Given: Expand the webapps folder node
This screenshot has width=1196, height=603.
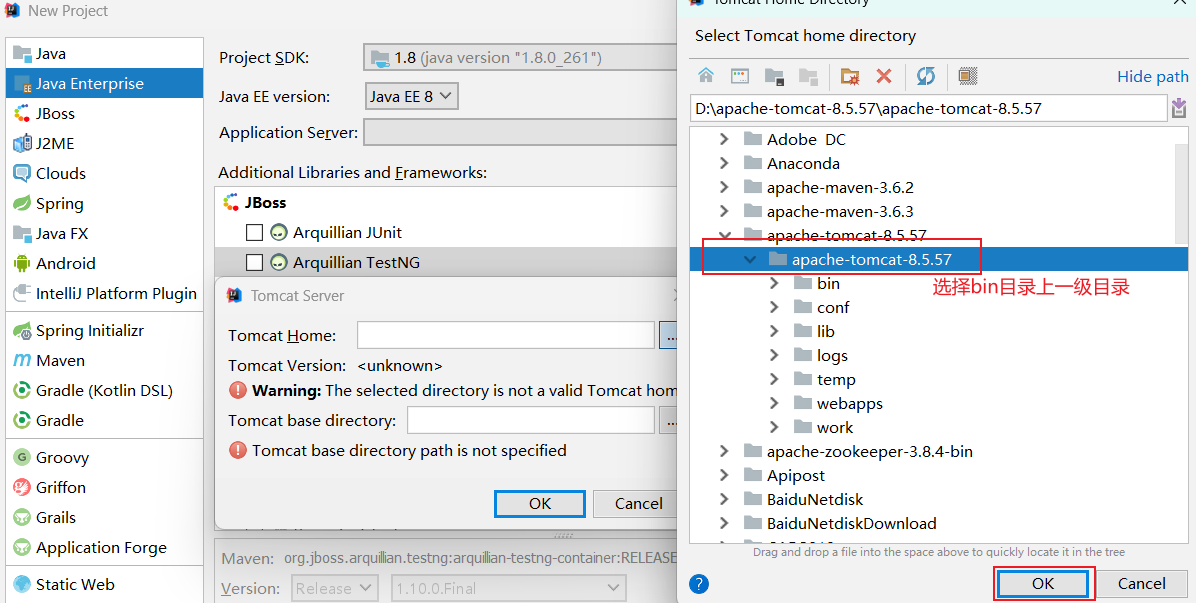Looking at the screenshot, I should coord(775,403).
